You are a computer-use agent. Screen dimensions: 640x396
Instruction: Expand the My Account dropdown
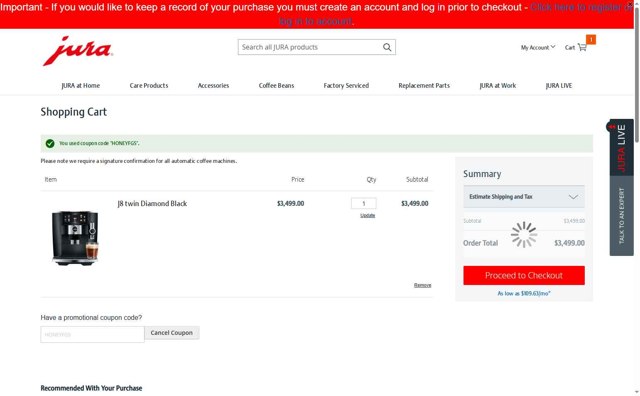coord(538,47)
